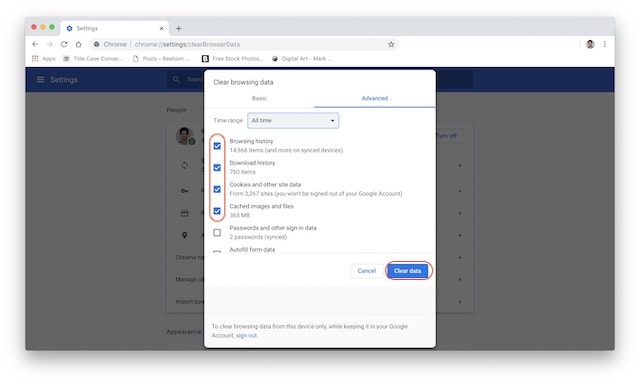Open Settings hamburger menu
The image size is (640, 384).
40,80
